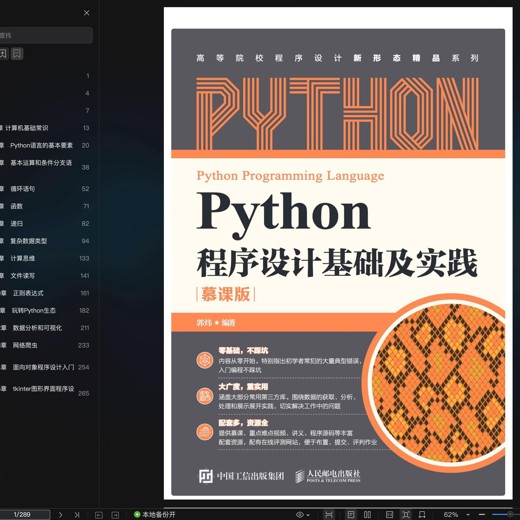Click the 1/289 page number field
This screenshot has height=520, width=520.
(24, 515)
